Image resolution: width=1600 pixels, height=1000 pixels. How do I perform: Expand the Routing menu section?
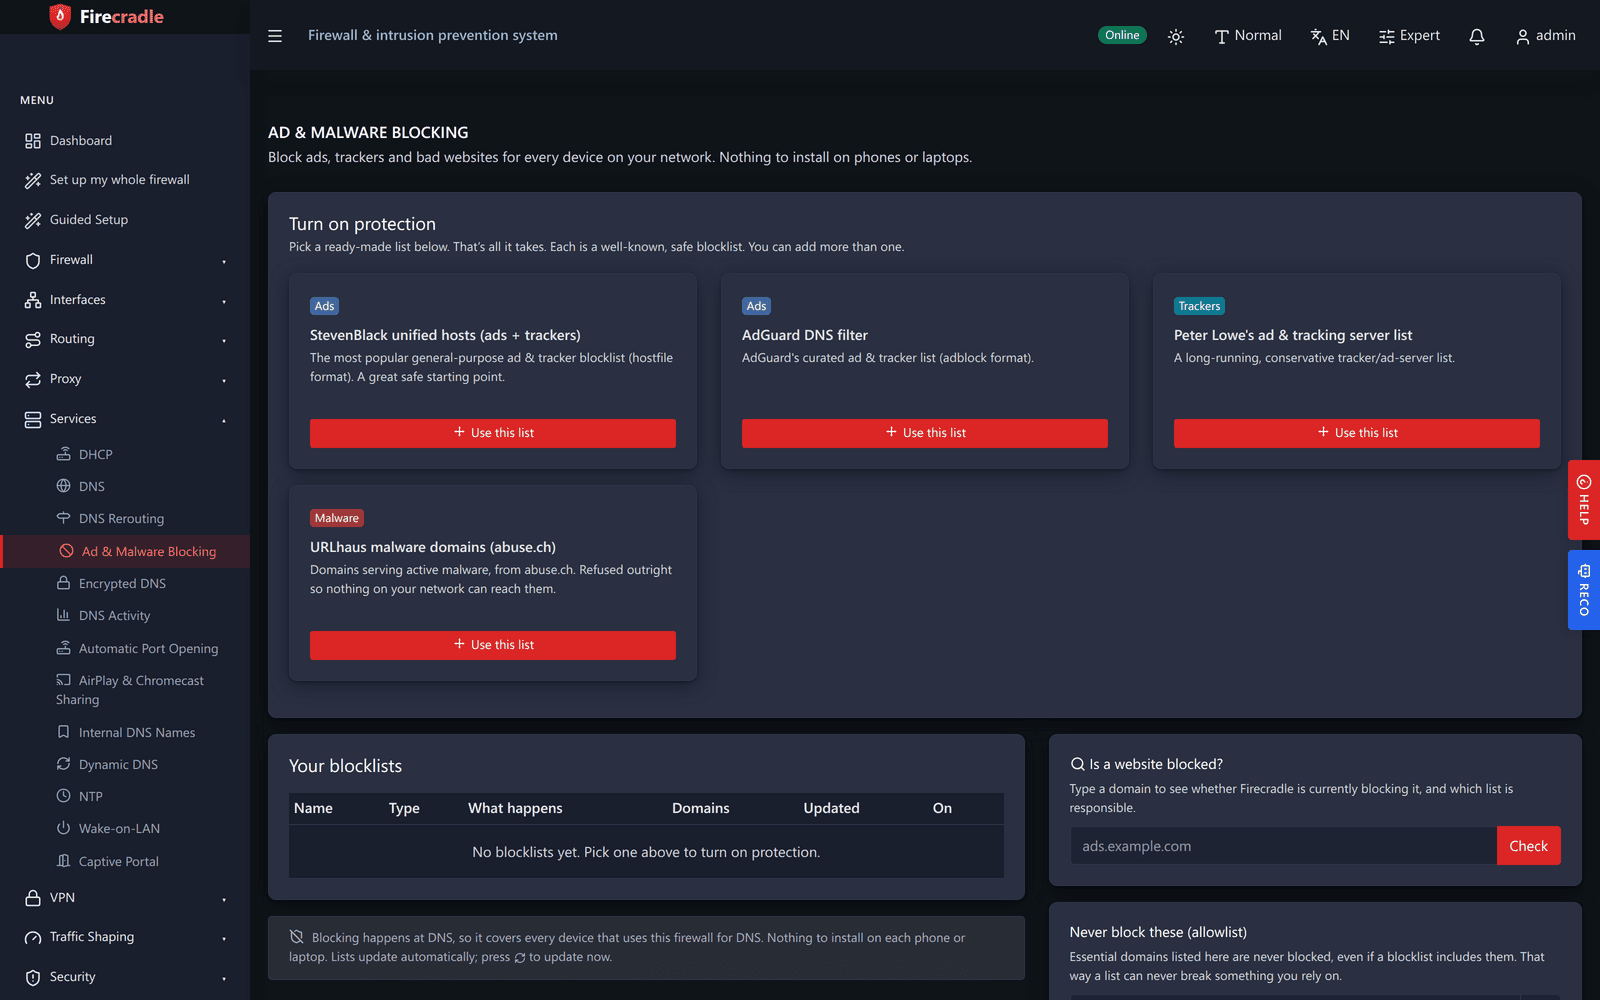coord(125,339)
